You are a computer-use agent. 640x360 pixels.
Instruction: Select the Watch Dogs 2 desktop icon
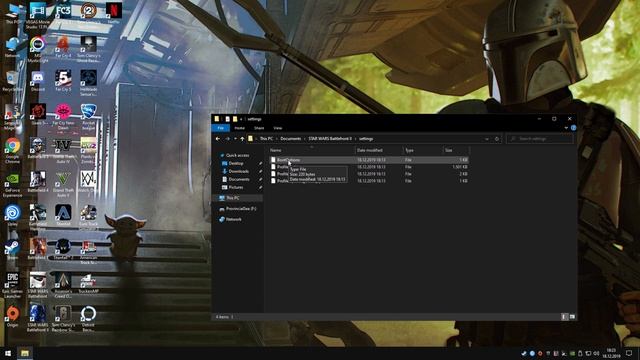pyautogui.click(x=88, y=184)
